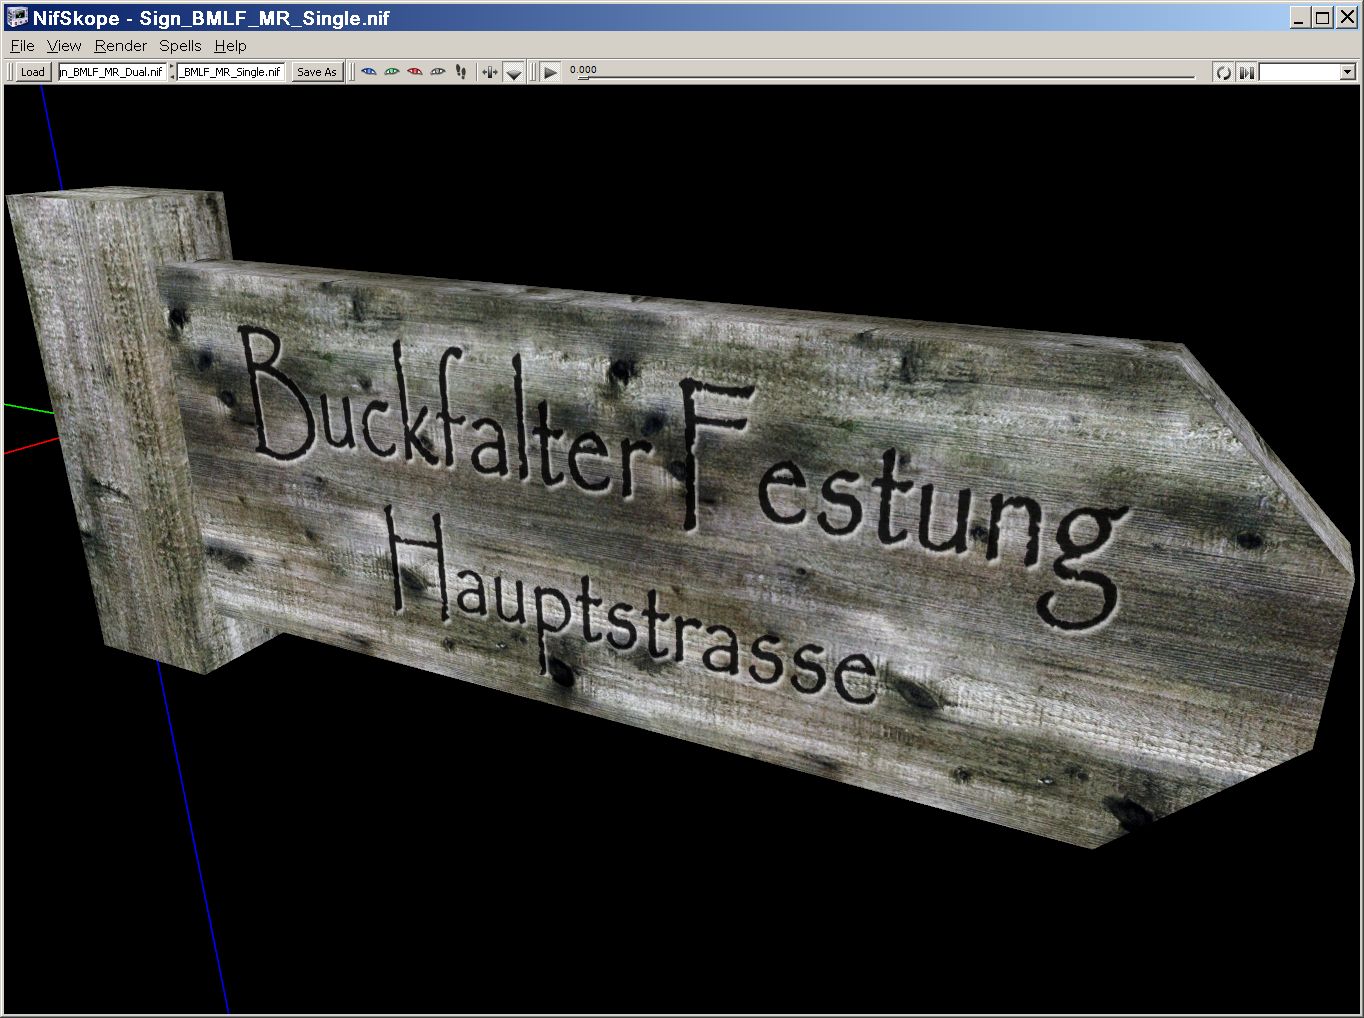Click the animation time slider
Image resolution: width=1364 pixels, height=1018 pixels.
(x=882, y=75)
